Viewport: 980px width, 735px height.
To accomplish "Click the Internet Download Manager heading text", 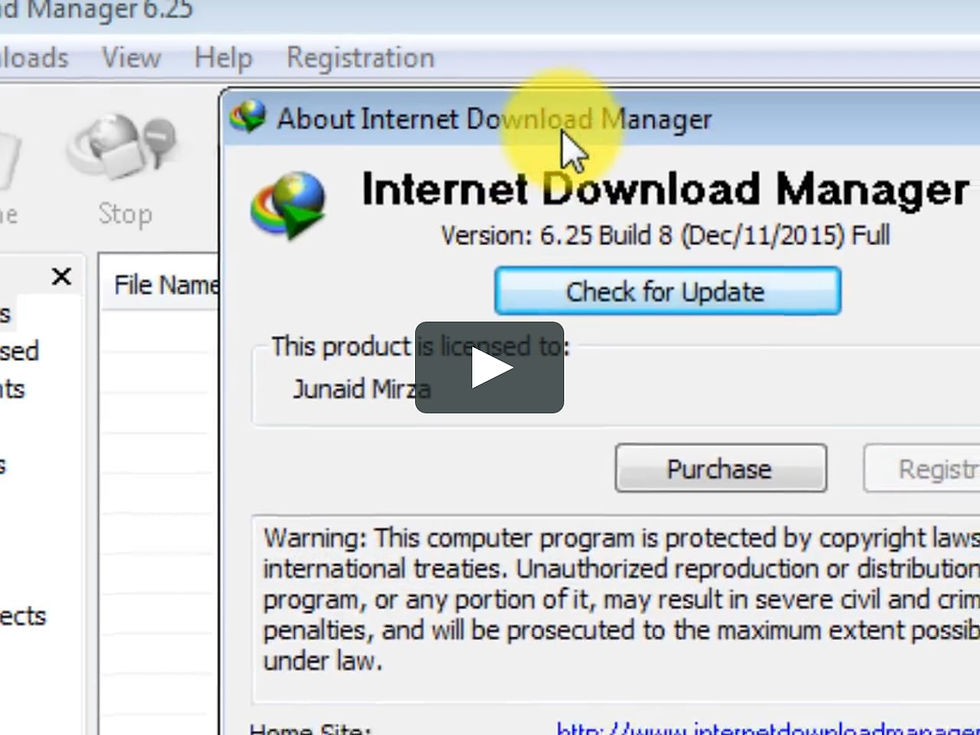I will coord(665,189).
